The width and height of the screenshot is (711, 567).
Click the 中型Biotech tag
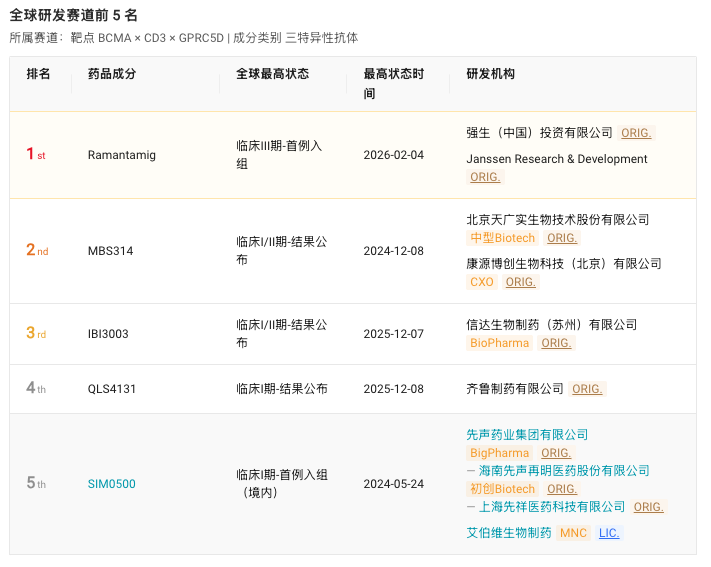point(502,238)
